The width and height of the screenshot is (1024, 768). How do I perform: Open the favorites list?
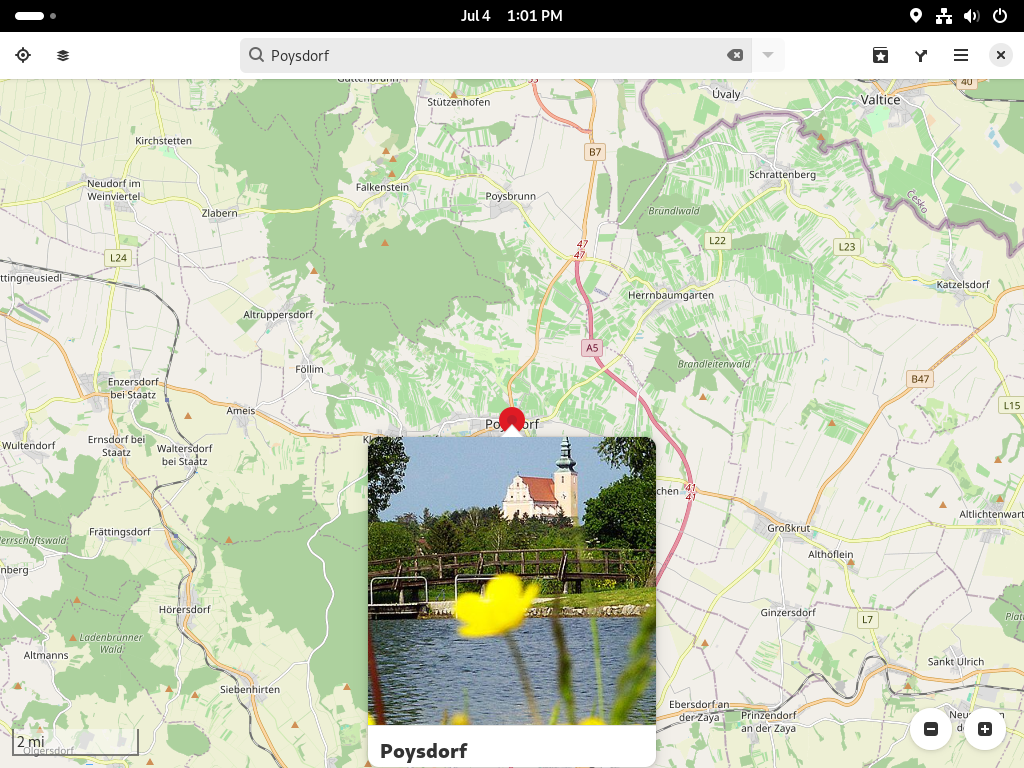880,56
